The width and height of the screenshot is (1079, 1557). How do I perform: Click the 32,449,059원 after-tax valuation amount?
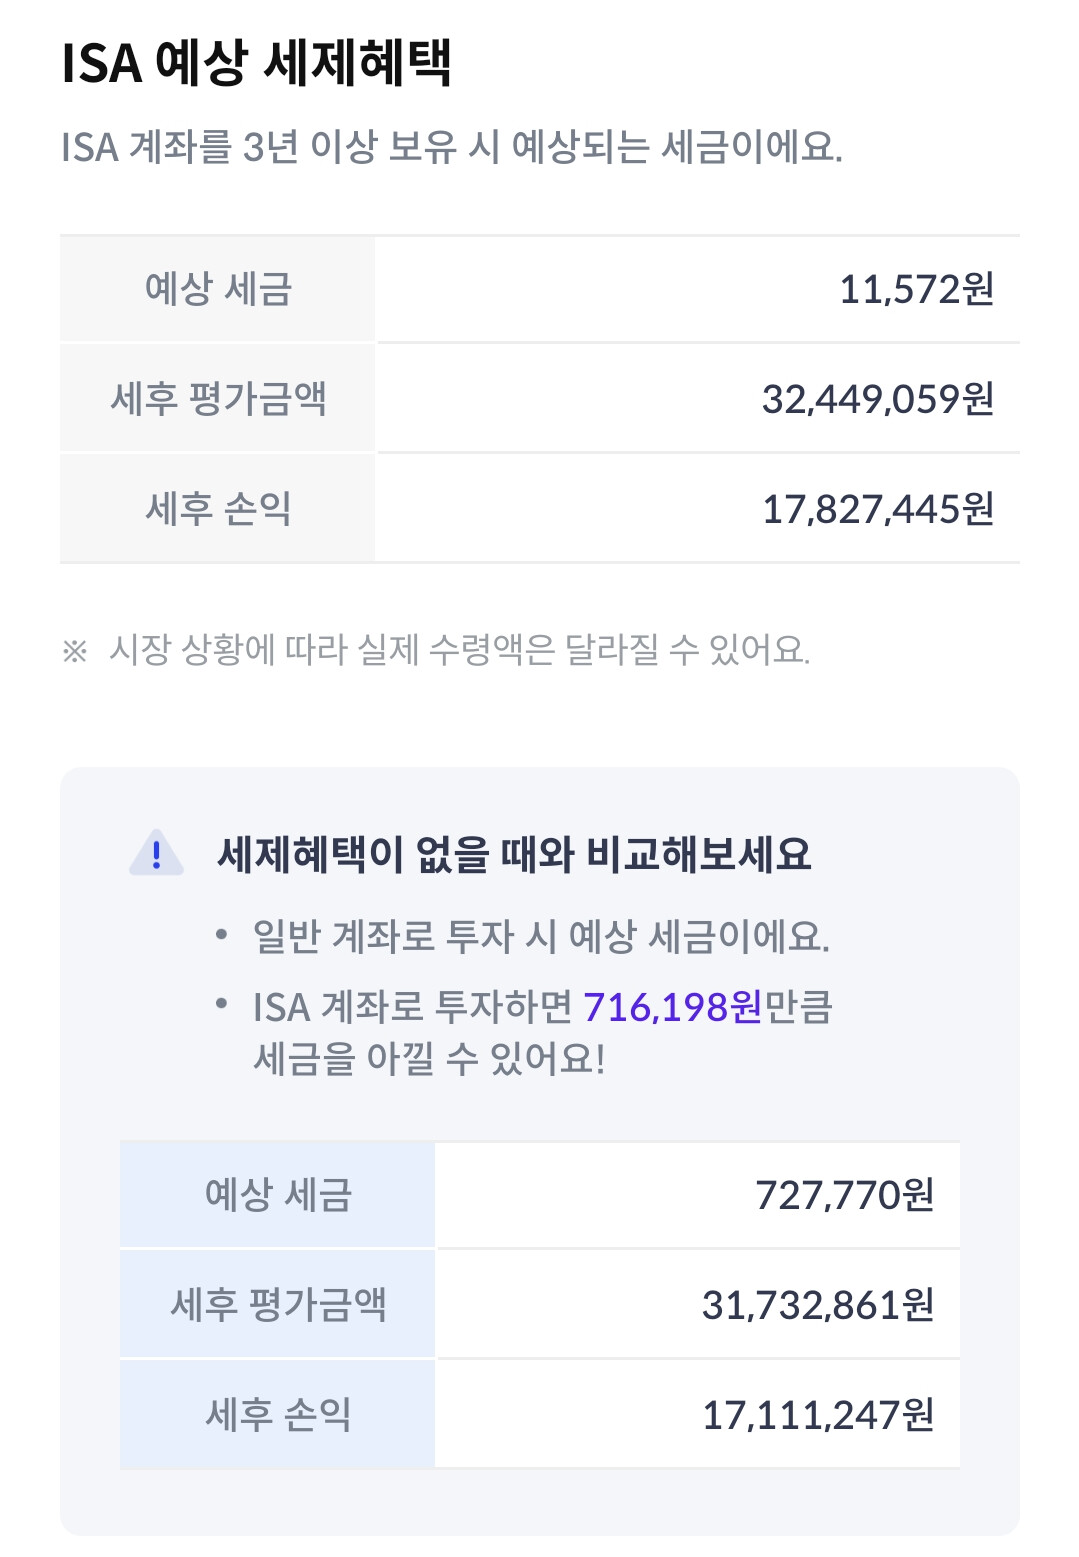877,399
